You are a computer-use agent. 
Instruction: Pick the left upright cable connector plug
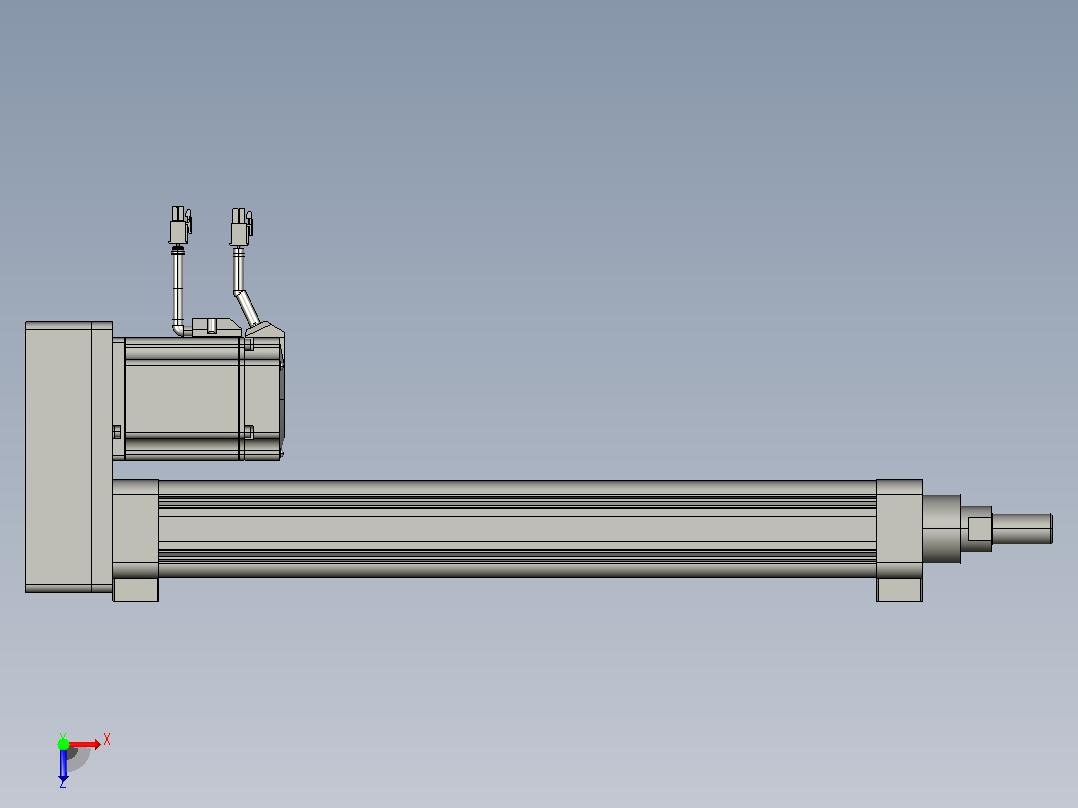[180, 225]
